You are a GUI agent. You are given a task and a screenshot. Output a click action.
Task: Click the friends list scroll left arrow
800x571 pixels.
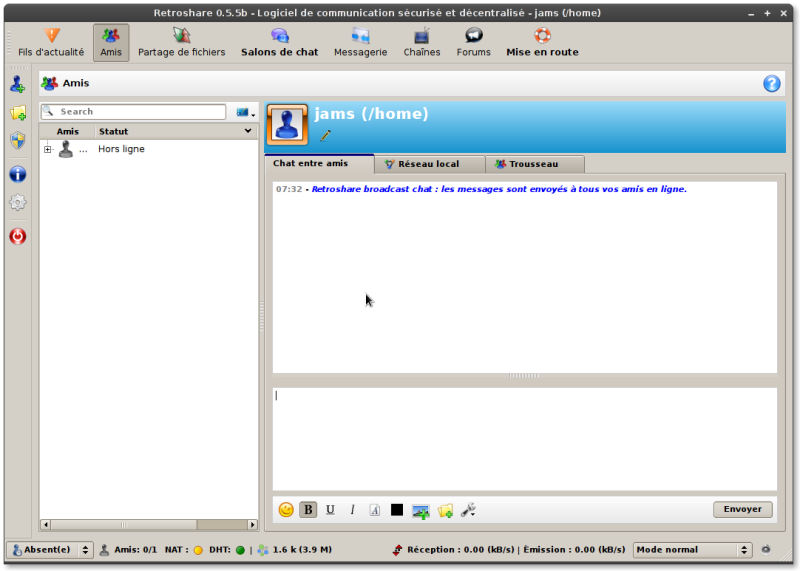point(46,525)
